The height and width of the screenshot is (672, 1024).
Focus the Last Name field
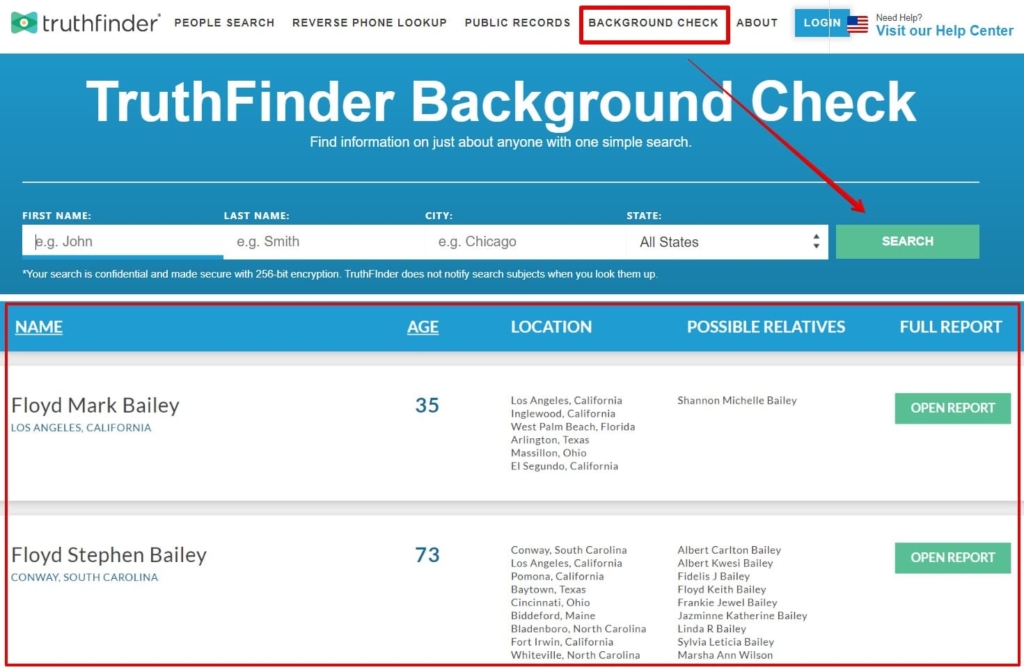(324, 242)
